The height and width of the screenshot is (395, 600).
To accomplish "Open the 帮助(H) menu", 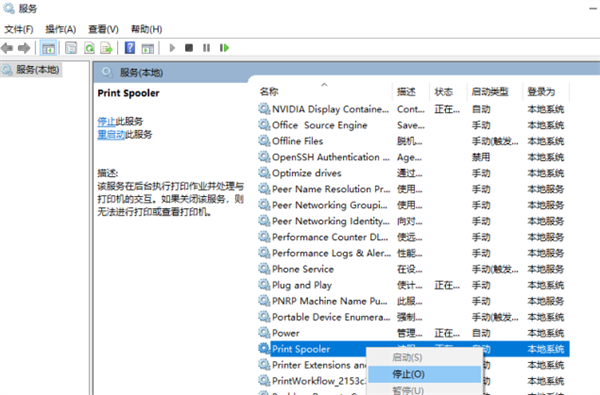I will tap(147, 29).
